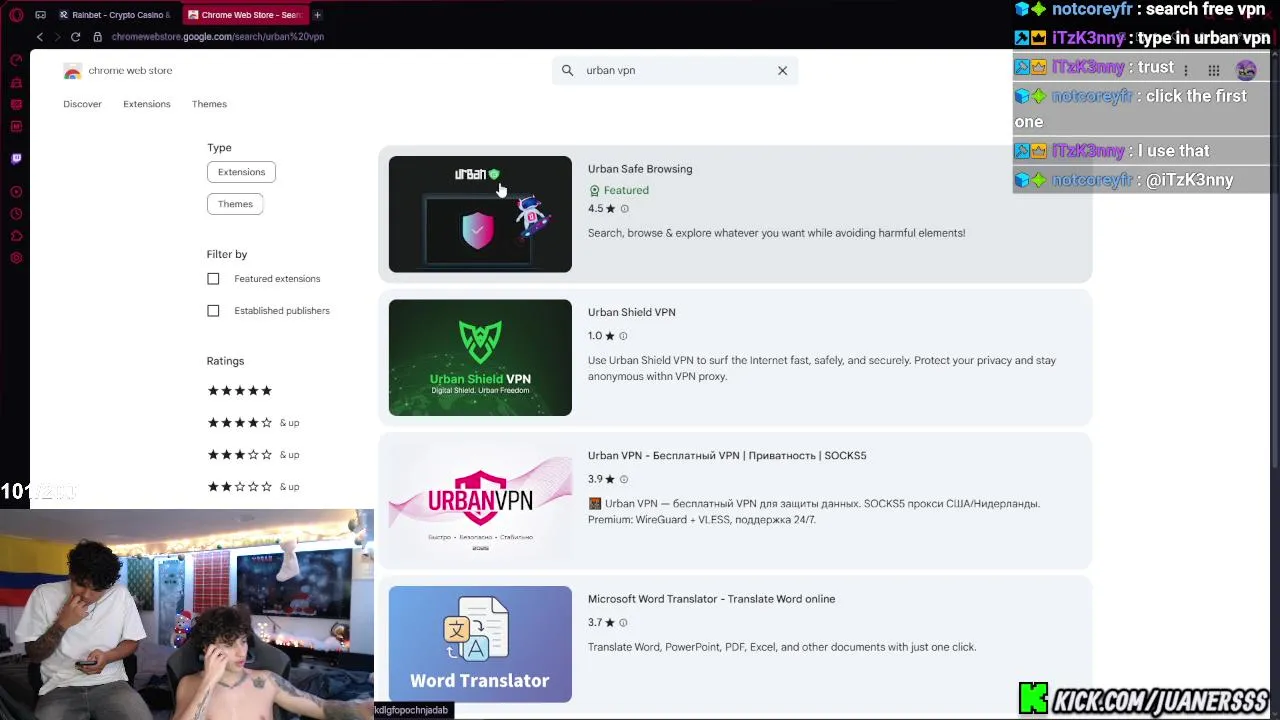The width and height of the screenshot is (1280, 720).
Task: Open Twitch from the browser sidebar
Action: tap(16, 158)
